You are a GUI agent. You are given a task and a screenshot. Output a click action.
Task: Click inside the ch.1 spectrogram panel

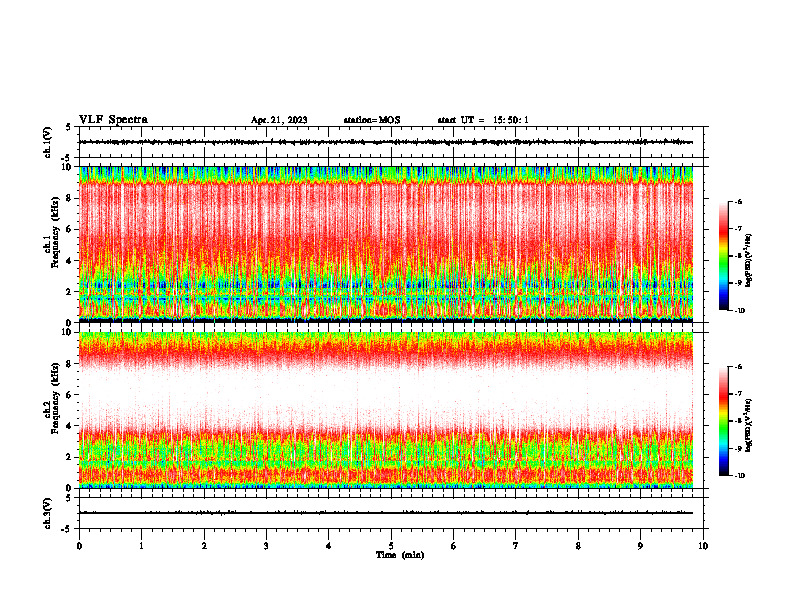click(391, 244)
